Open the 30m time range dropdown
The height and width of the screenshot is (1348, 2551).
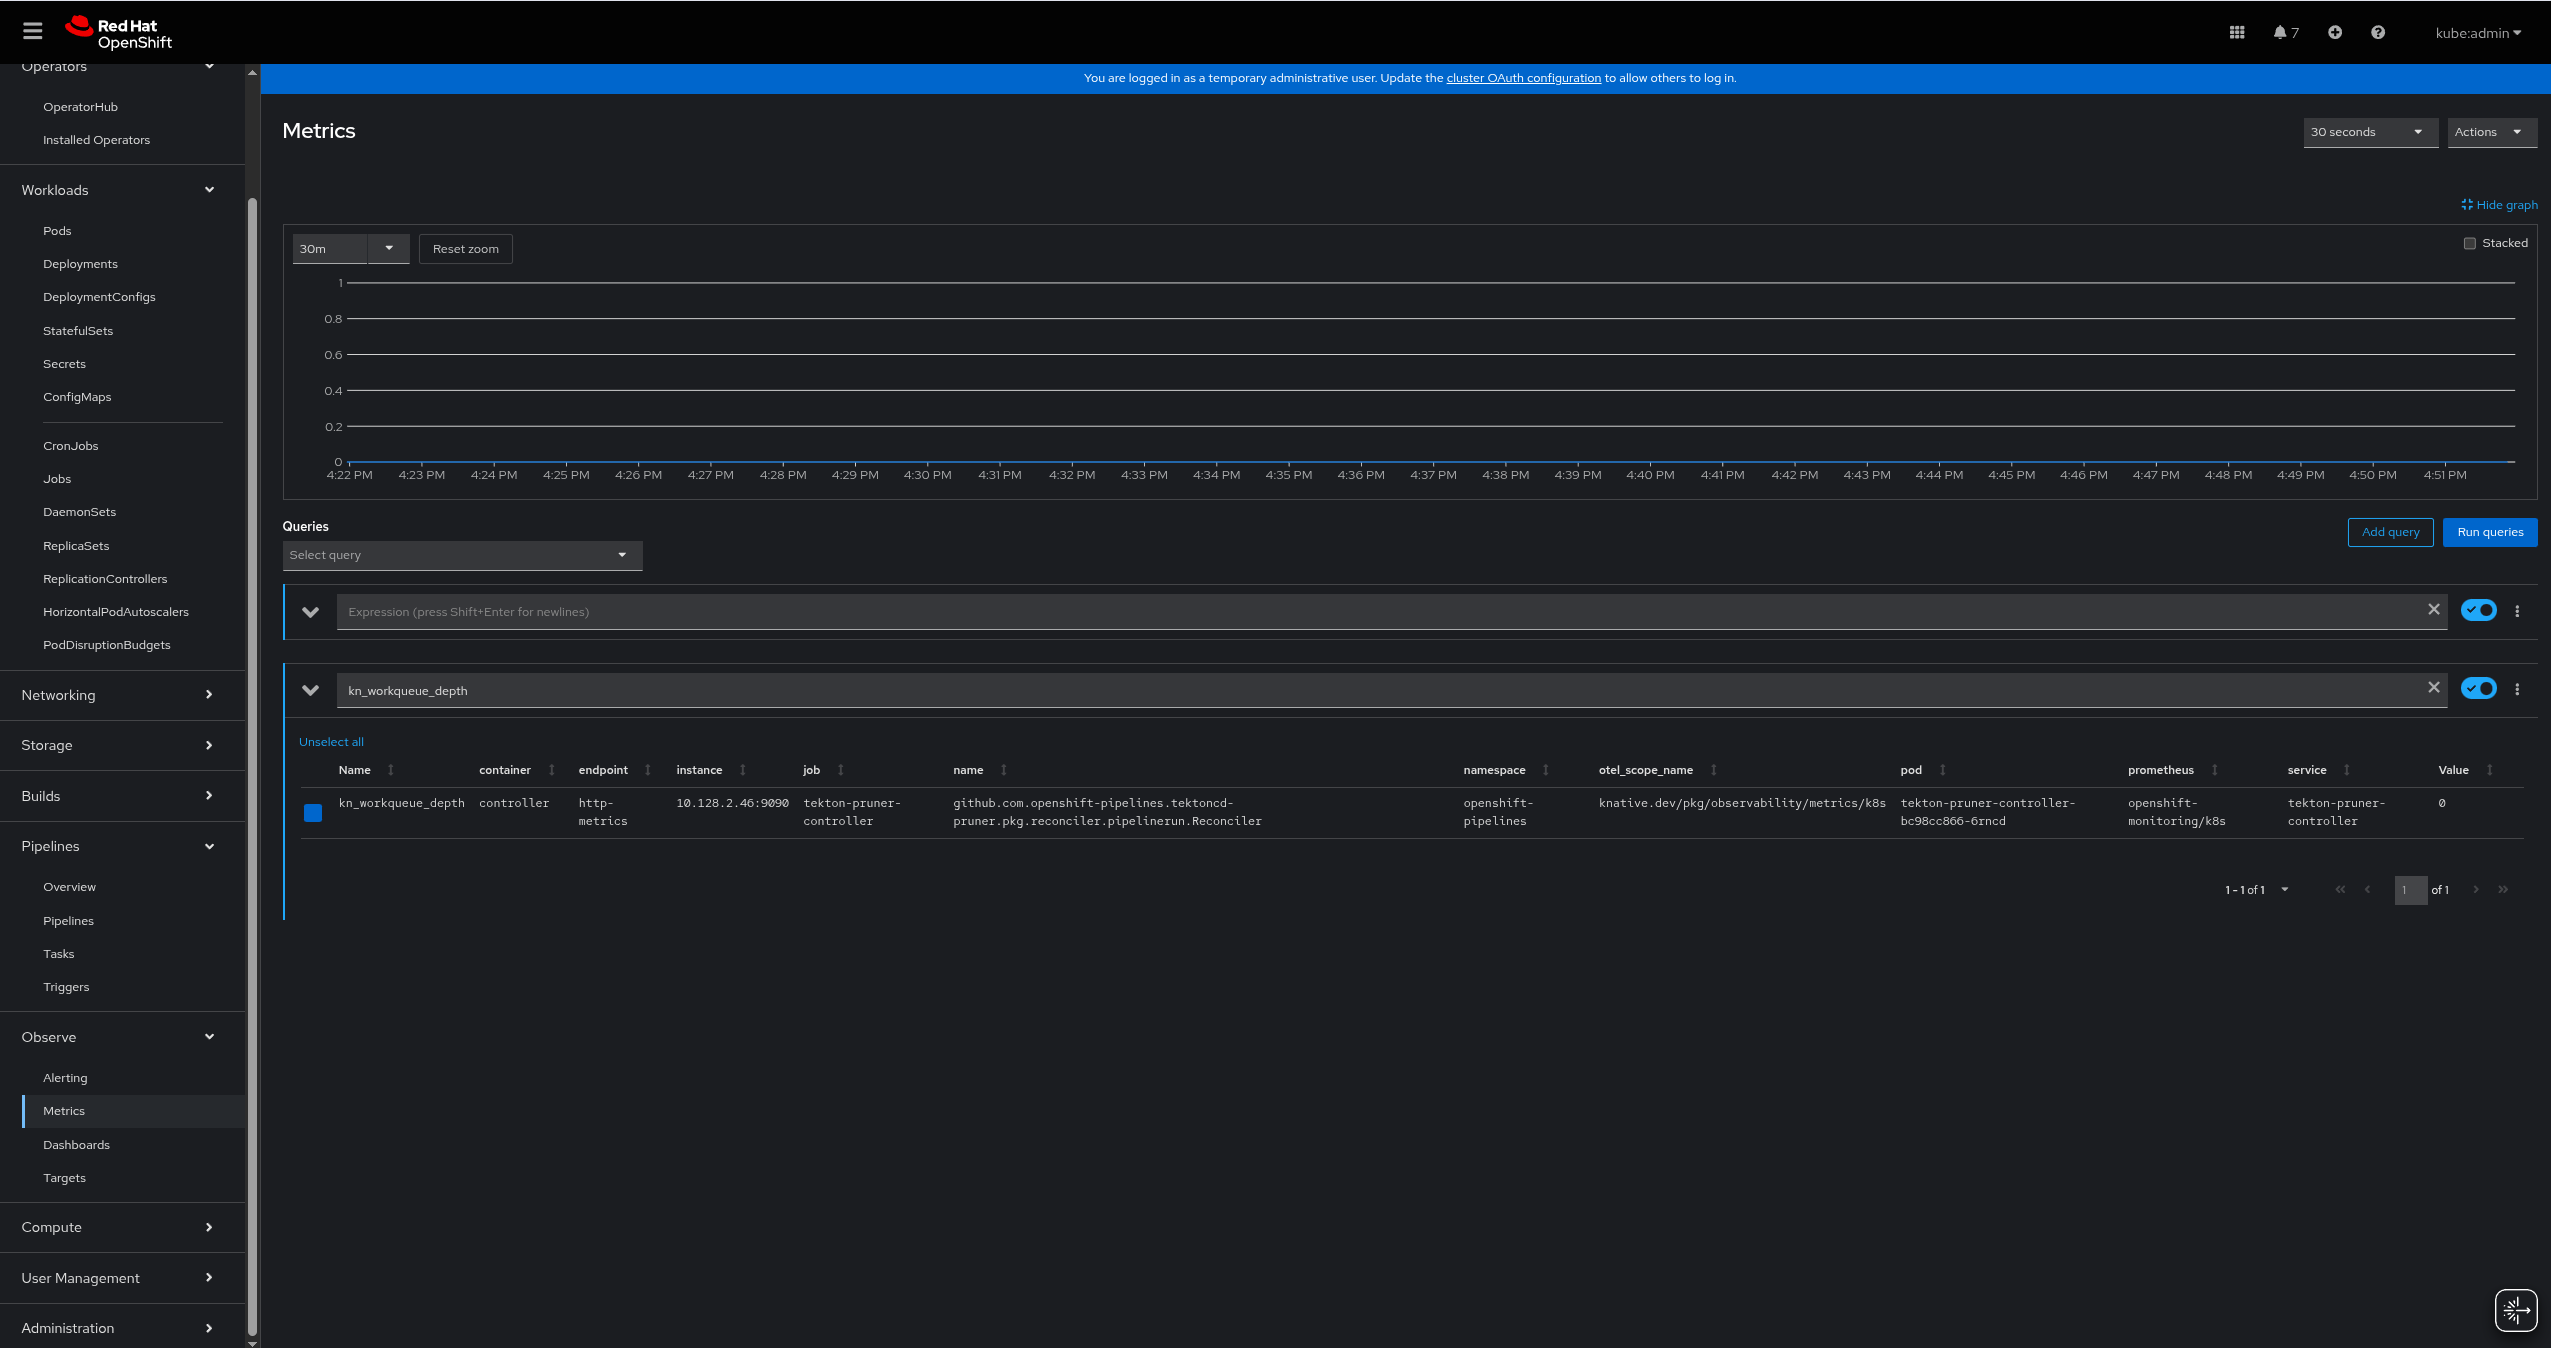pyautogui.click(x=350, y=249)
